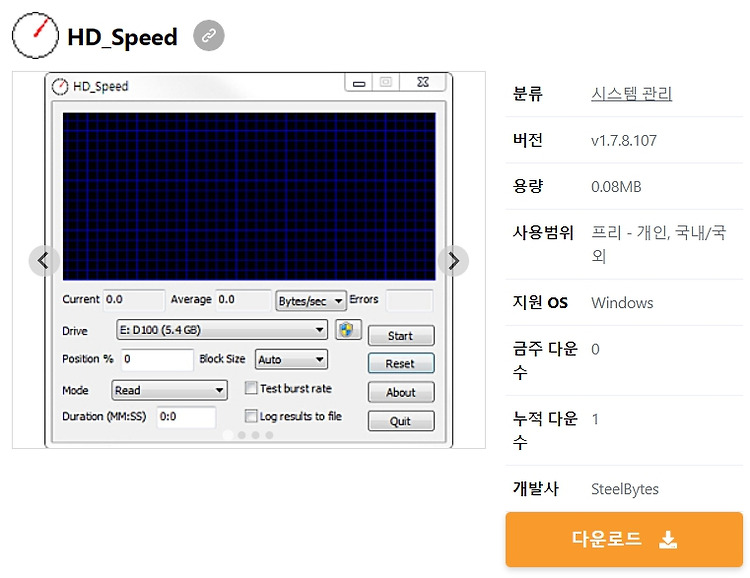Image resolution: width=750 pixels, height=578 pixels.
Task: Click the developer name SteelBytes
Action: pyautogui.click(x=625, y=489)
